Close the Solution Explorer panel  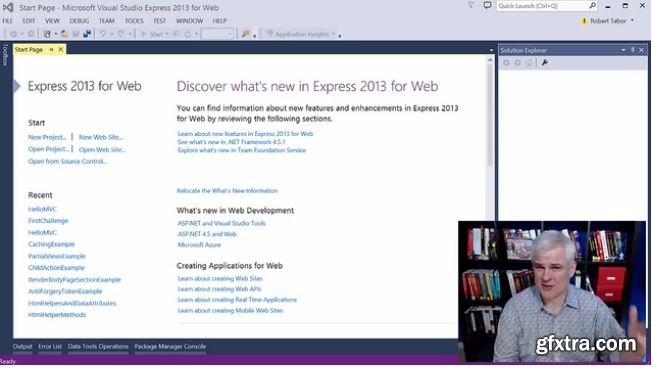click(x=641, y=50)
